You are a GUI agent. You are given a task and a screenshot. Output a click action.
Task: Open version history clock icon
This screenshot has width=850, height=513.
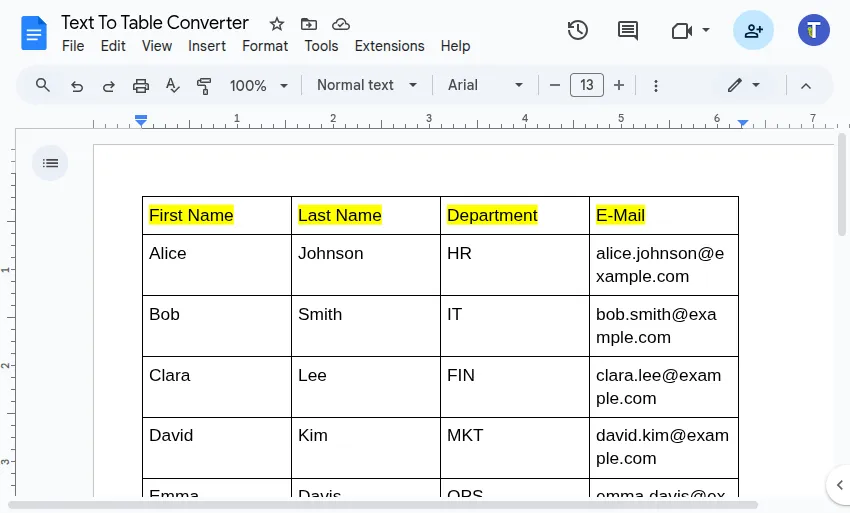point(577,30)
